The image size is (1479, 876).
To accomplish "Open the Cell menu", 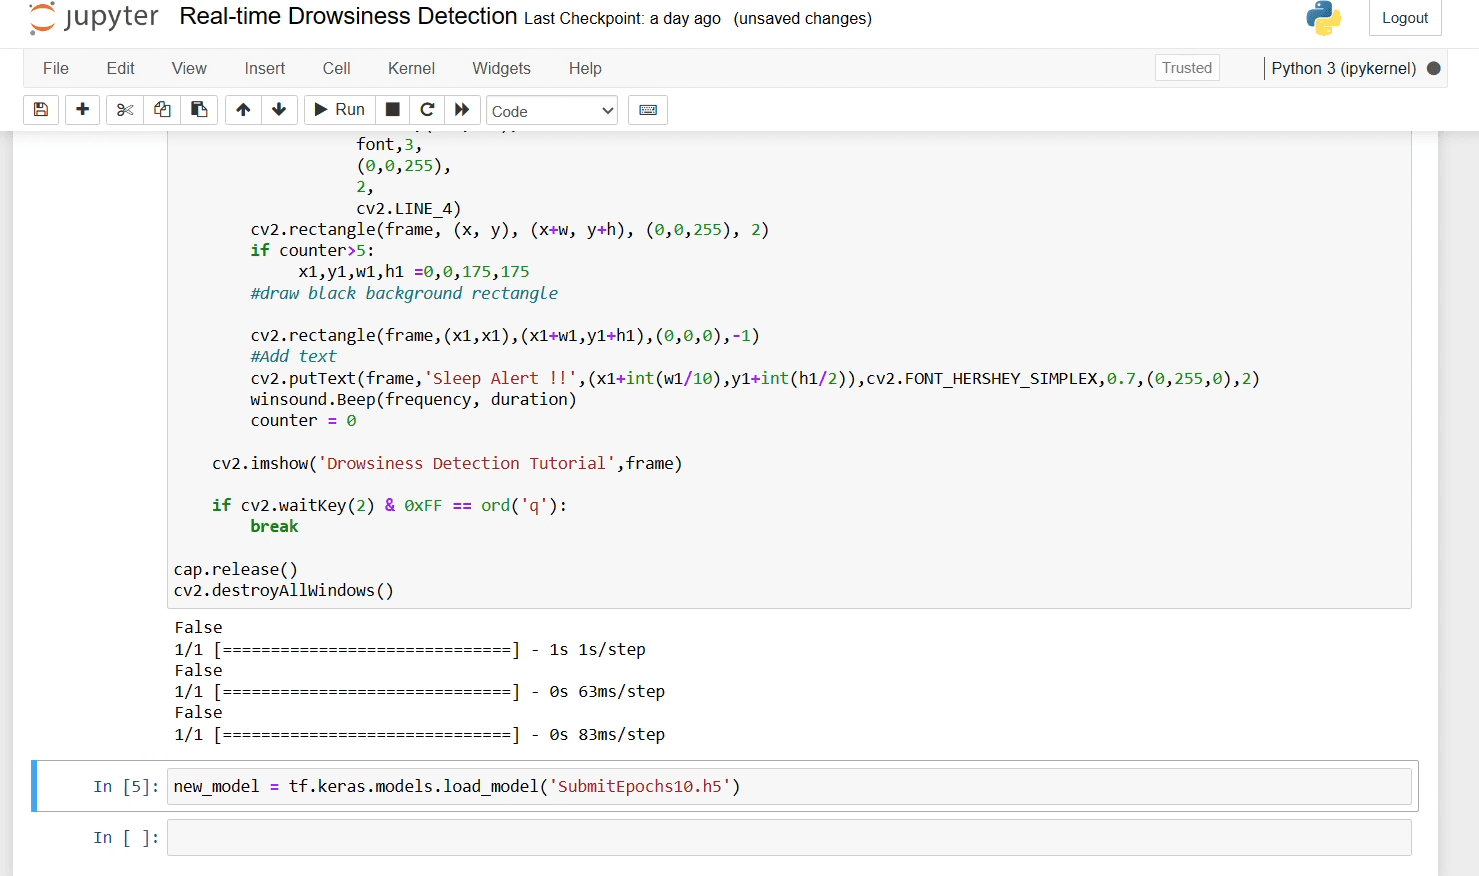I will (336, 68).
